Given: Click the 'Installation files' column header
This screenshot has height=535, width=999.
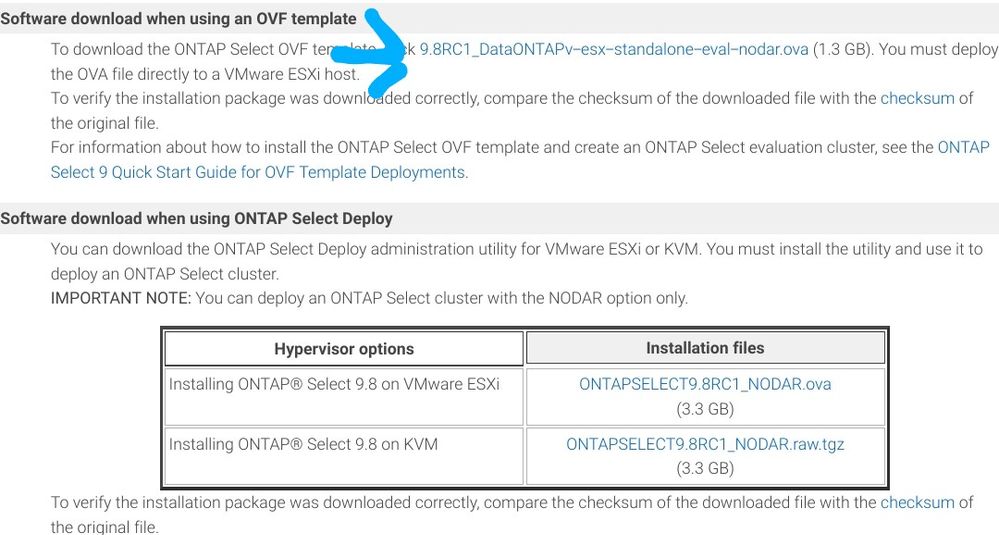Looking at the screenshot, I should pyautogui.click(x=705, y=348).
